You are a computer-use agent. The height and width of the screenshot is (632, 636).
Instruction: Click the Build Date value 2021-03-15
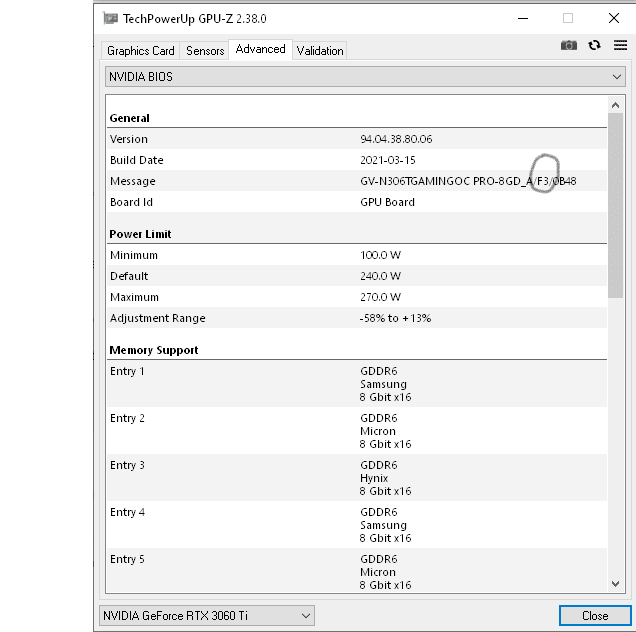coord(387,160)
